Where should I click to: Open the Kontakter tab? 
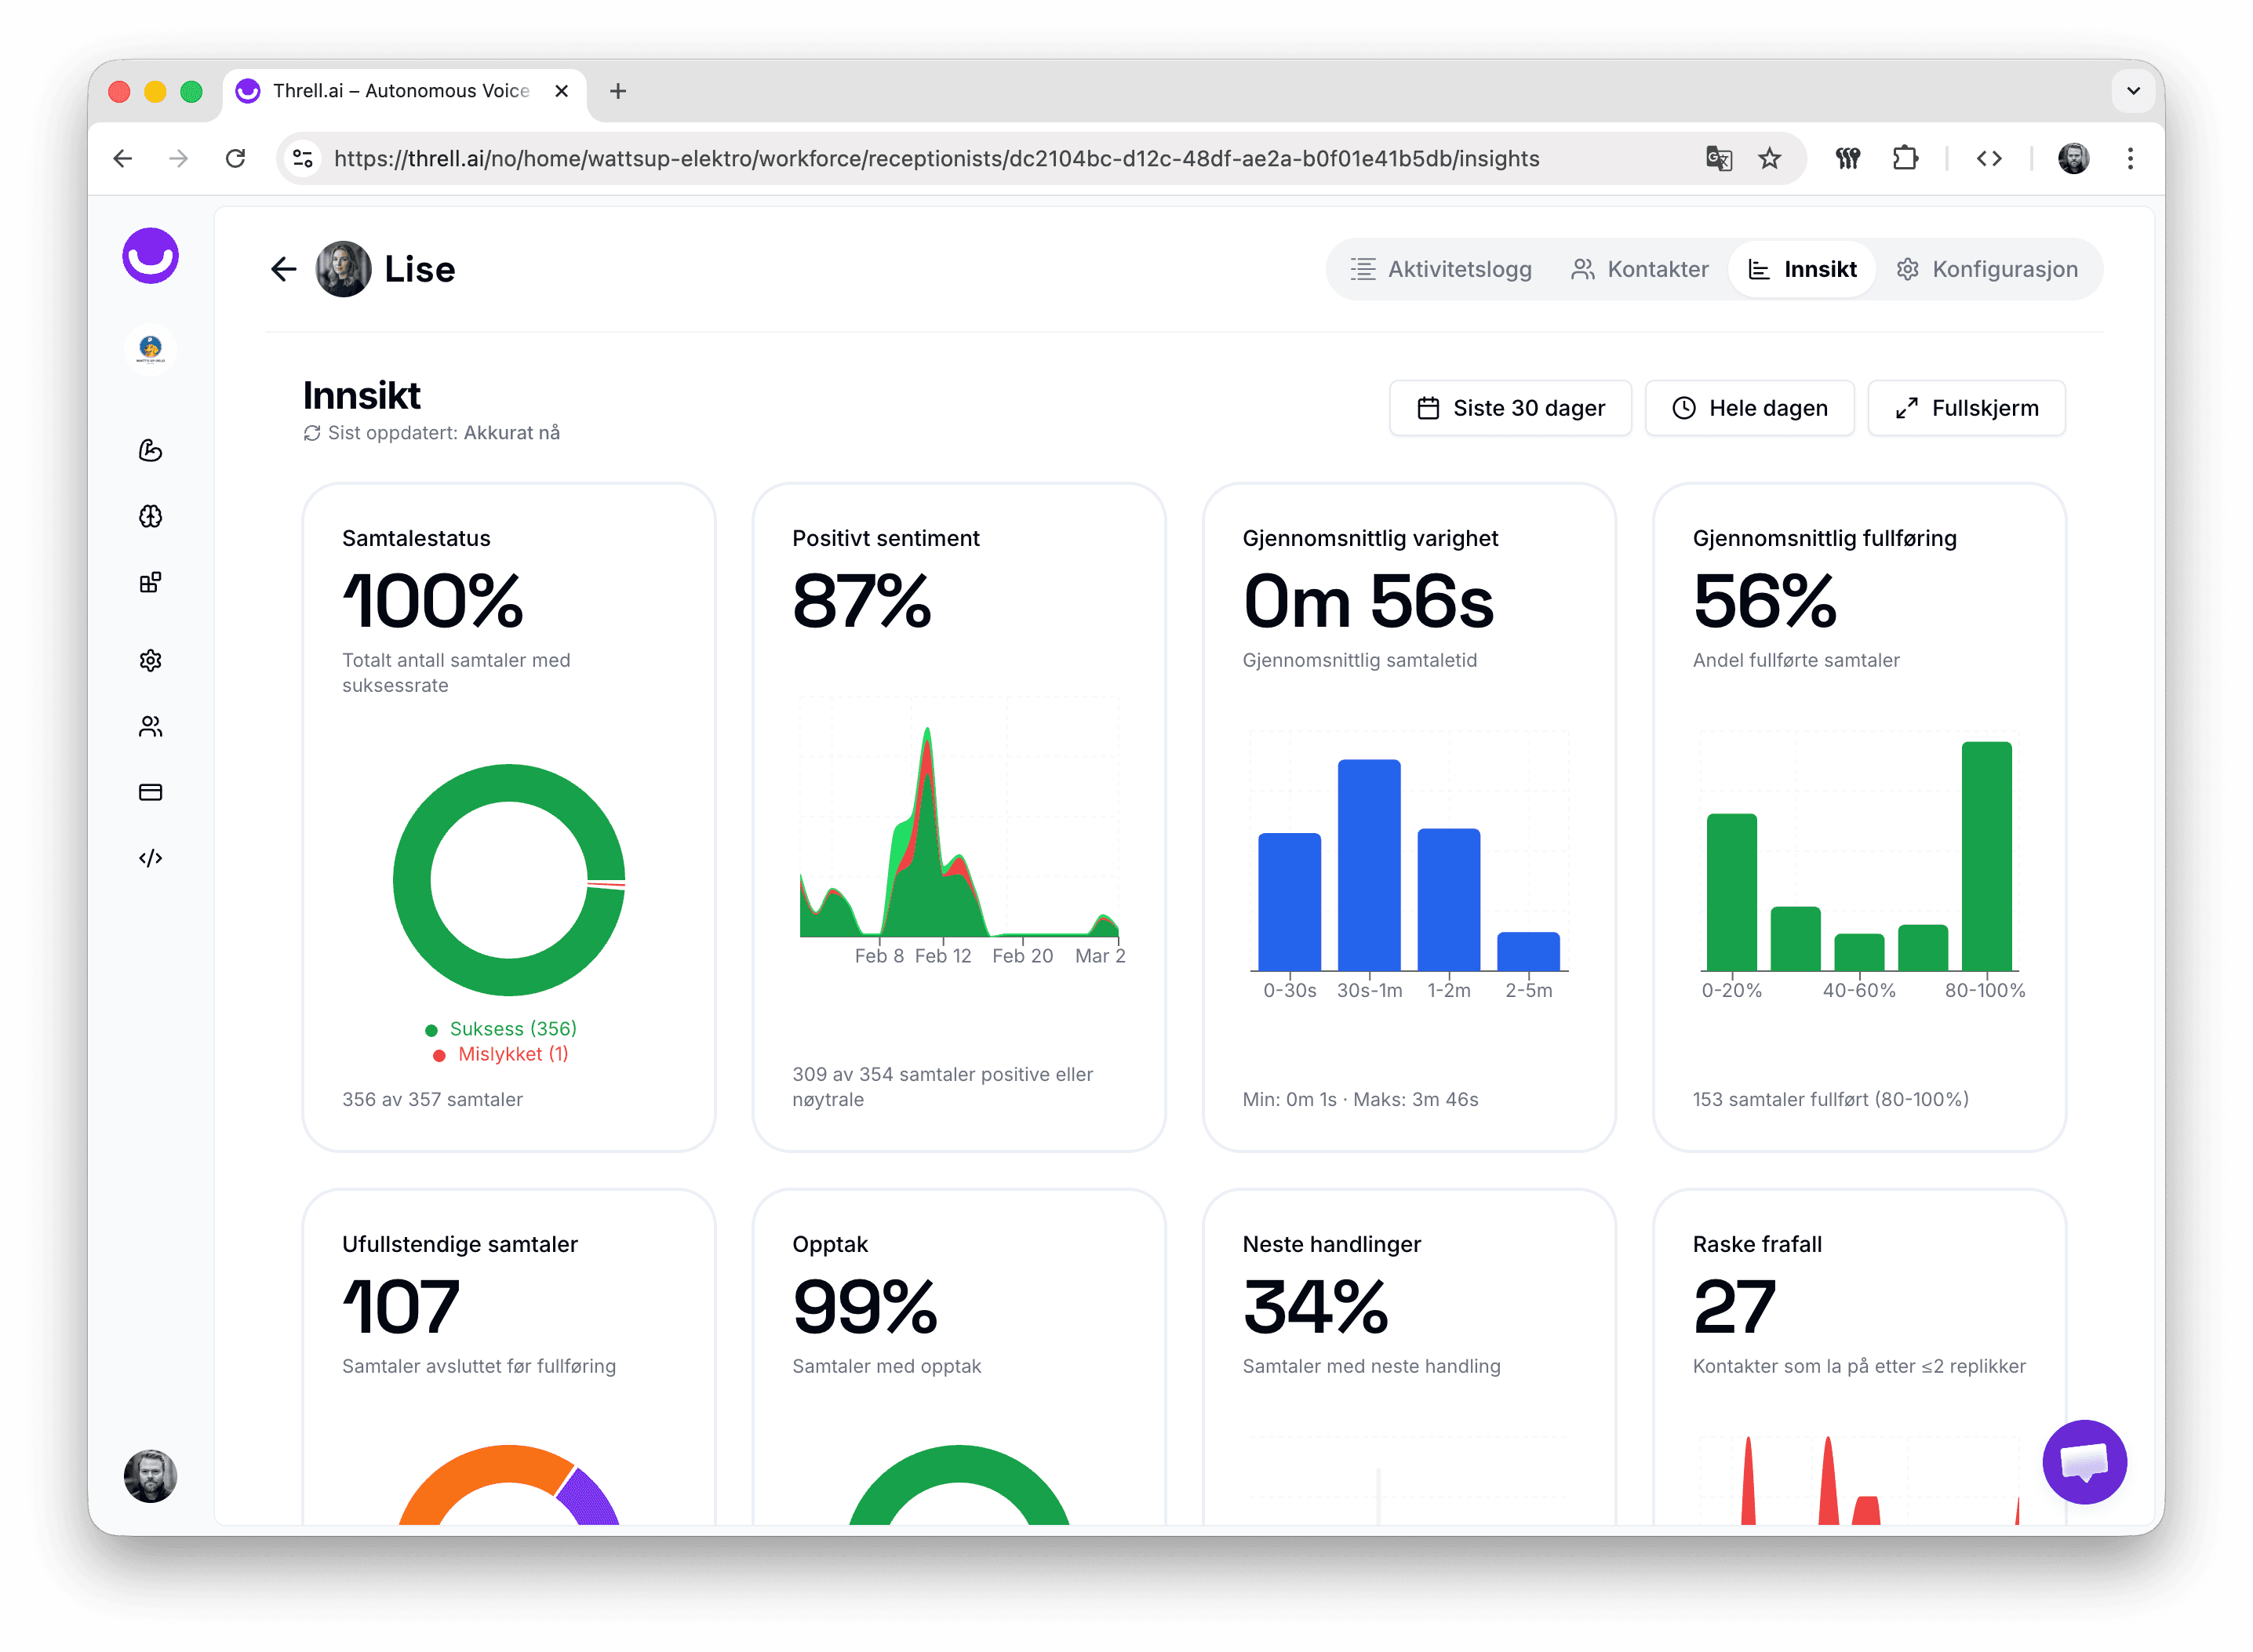click(x=1639, y=269)
